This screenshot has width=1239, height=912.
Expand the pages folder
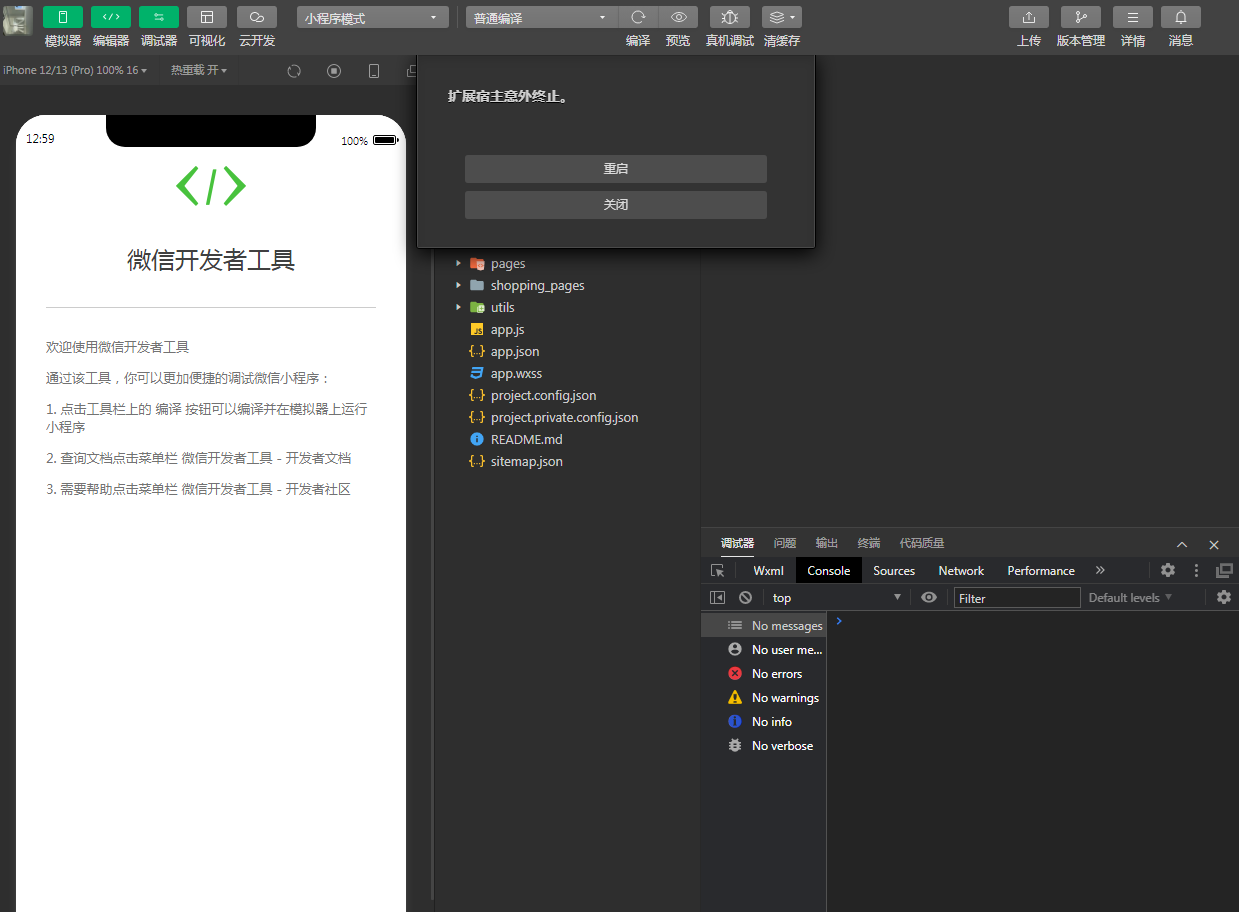click(x=458, y=263)
